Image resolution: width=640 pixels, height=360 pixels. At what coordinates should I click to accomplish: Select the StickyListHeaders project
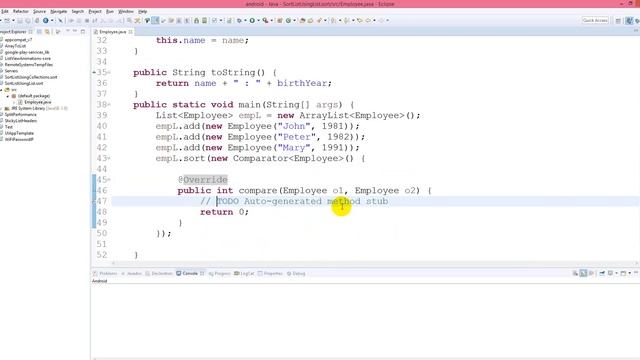[20, 121]
